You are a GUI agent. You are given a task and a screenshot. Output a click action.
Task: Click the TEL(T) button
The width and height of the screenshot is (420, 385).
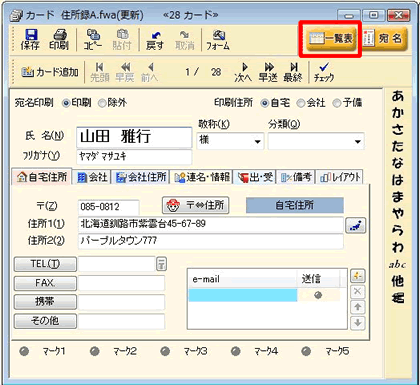click(45, 264)
